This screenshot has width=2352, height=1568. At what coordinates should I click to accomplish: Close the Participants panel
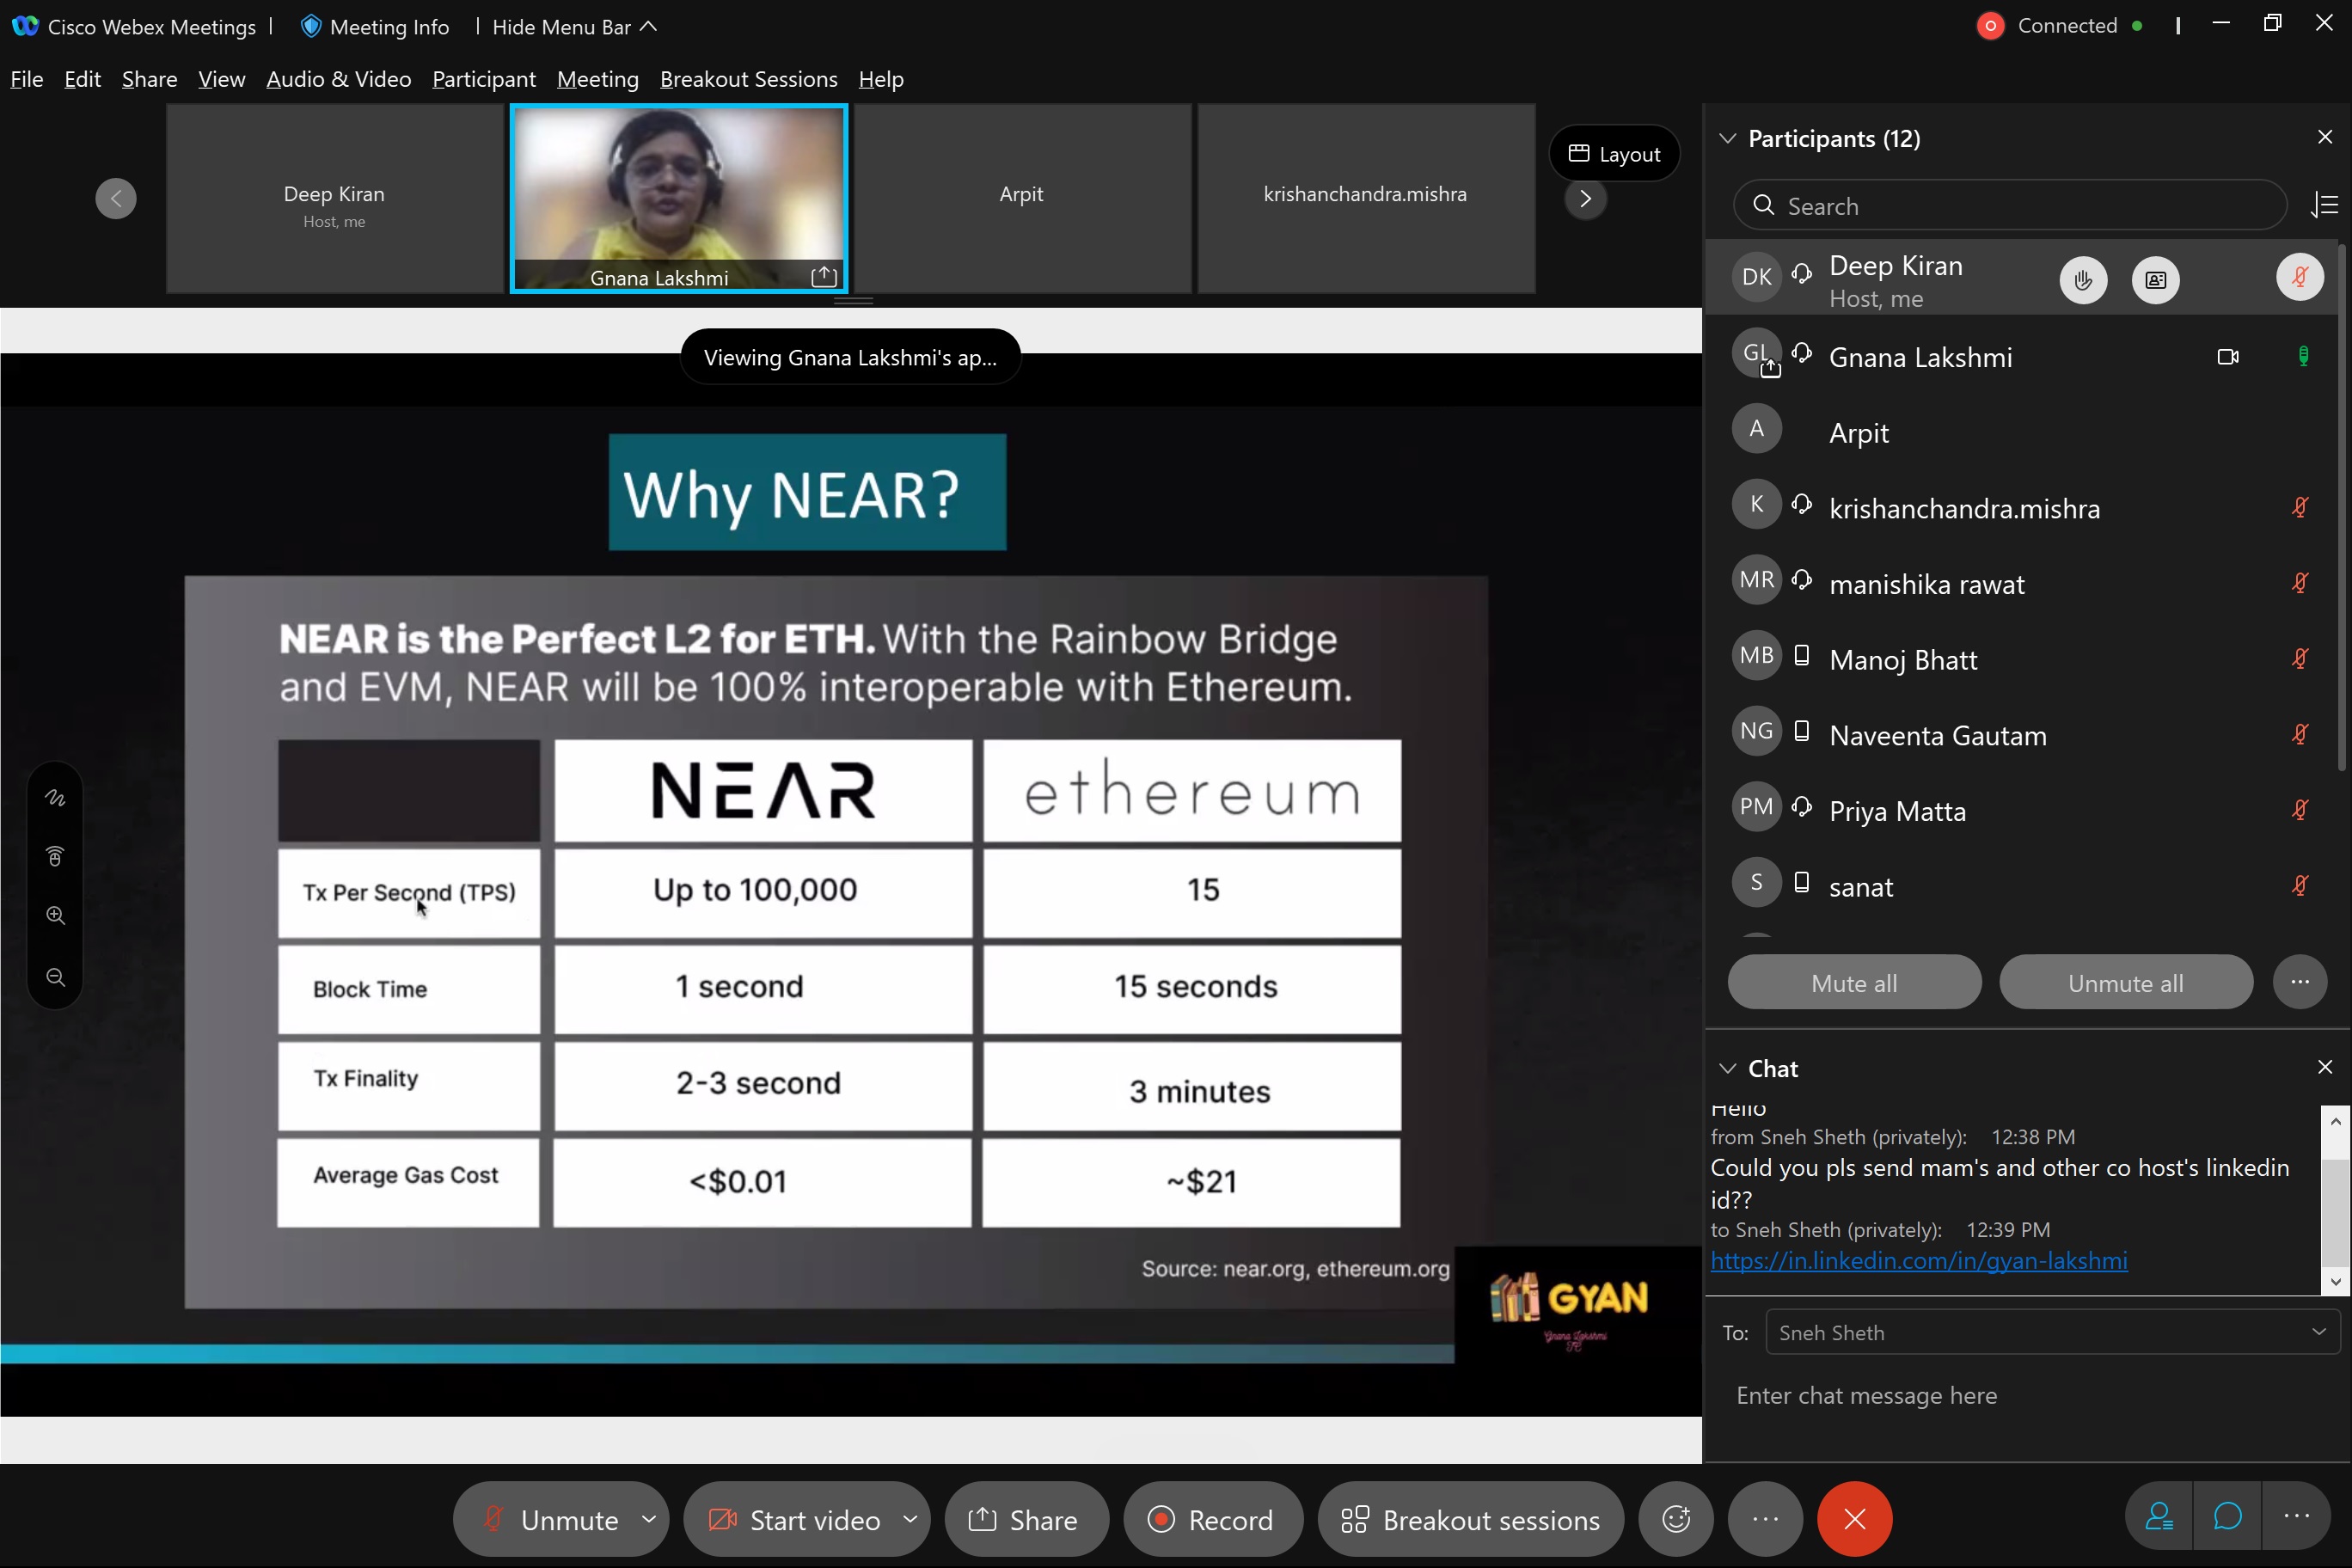(x=2324, y=137)
